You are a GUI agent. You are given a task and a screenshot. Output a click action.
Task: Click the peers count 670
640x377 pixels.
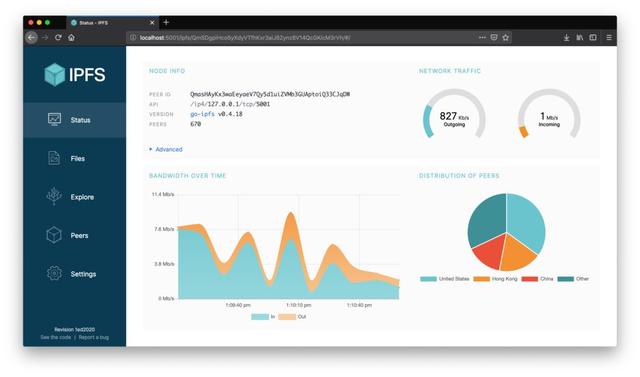point(196,124)
